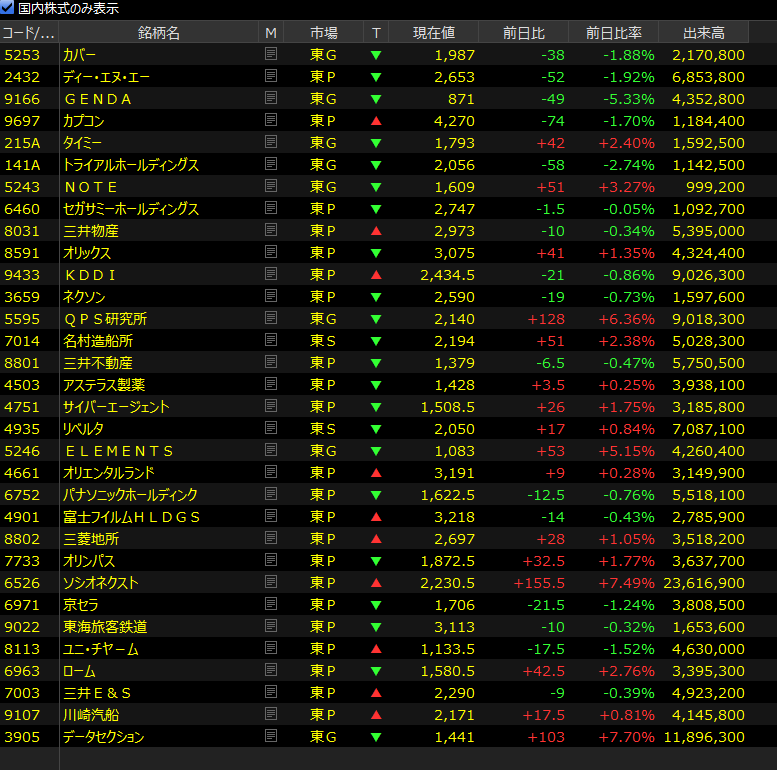Select the 東海旅客鉄道 stock name
This screenshot has height=770, width=777.
[x=105, y=627]
